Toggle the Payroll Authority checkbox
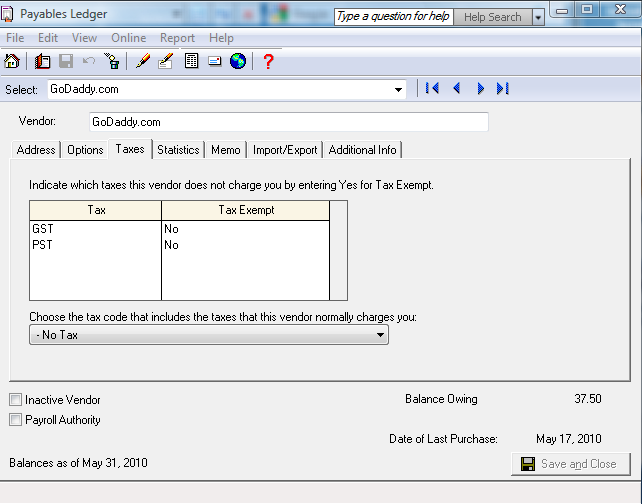This screenshot has width=642, height=504. click(16, 420)
